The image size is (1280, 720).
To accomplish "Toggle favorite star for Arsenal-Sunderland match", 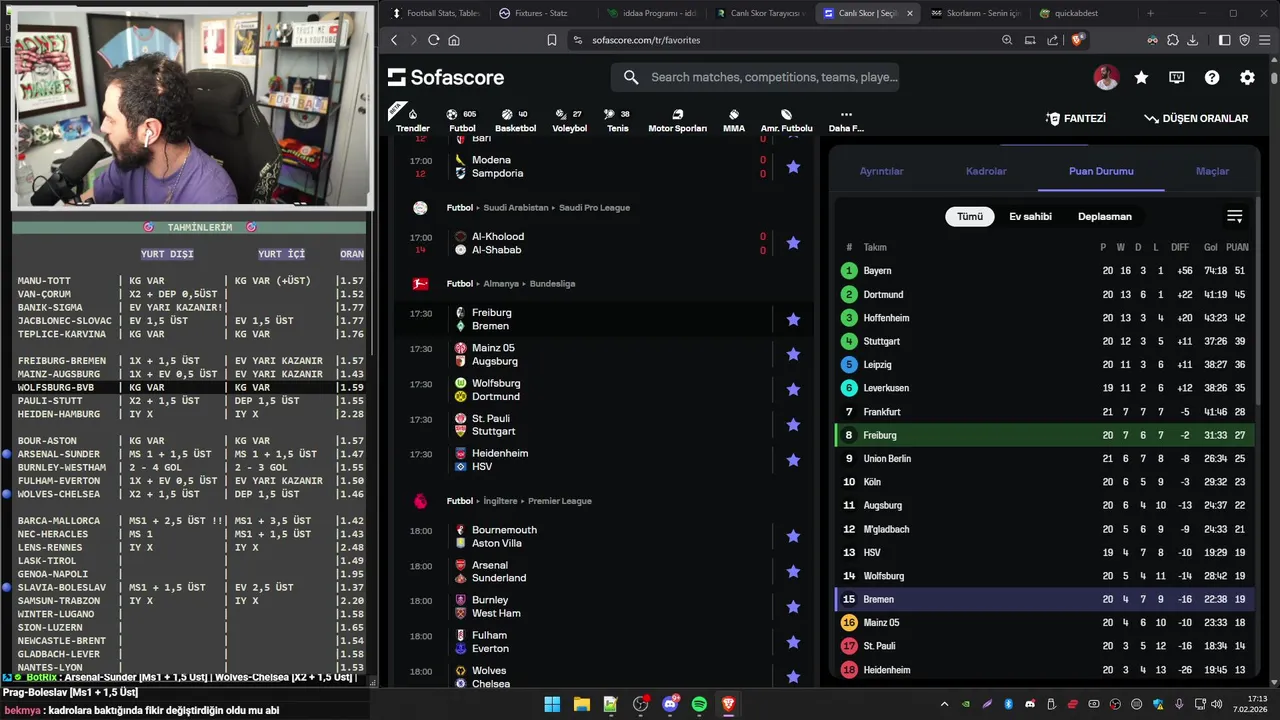I will [x=793, y=571].
